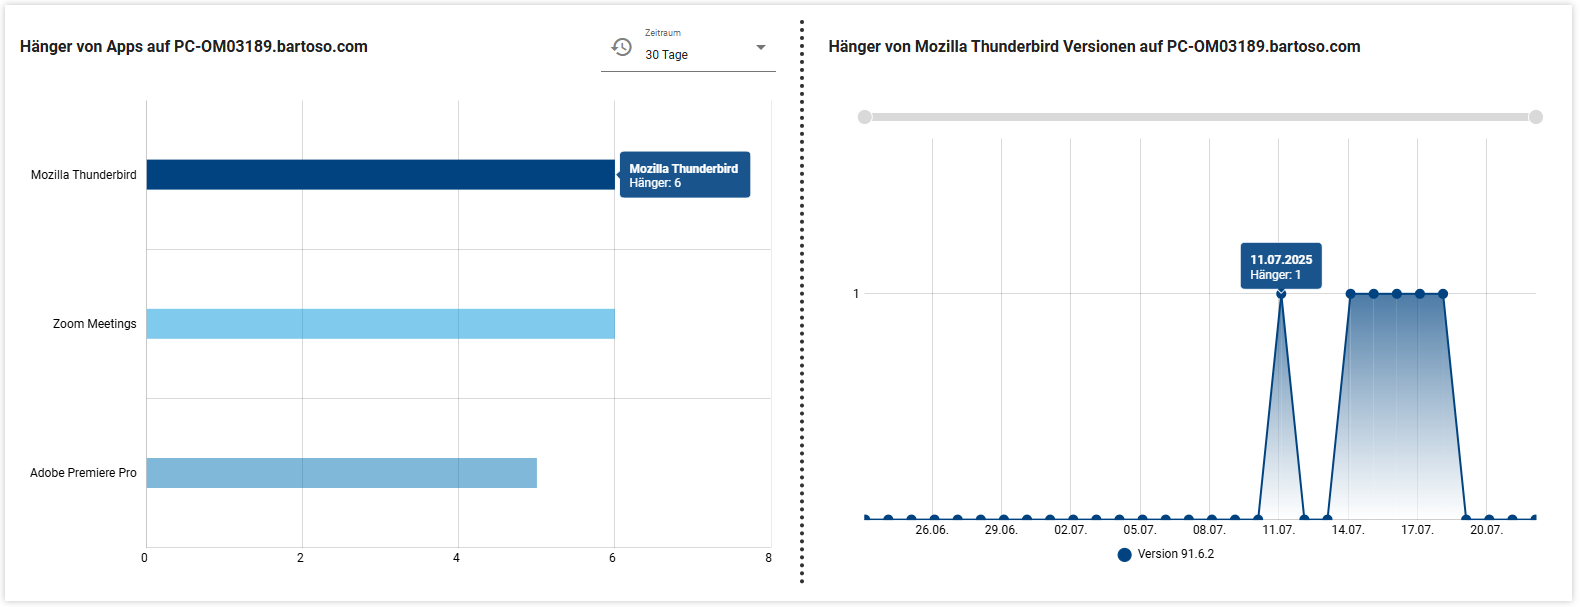The width and height of the screenshot is (1580, 607).
Task: Click the 26.06. date label on the x-axis
Action: tap(931, 530)
